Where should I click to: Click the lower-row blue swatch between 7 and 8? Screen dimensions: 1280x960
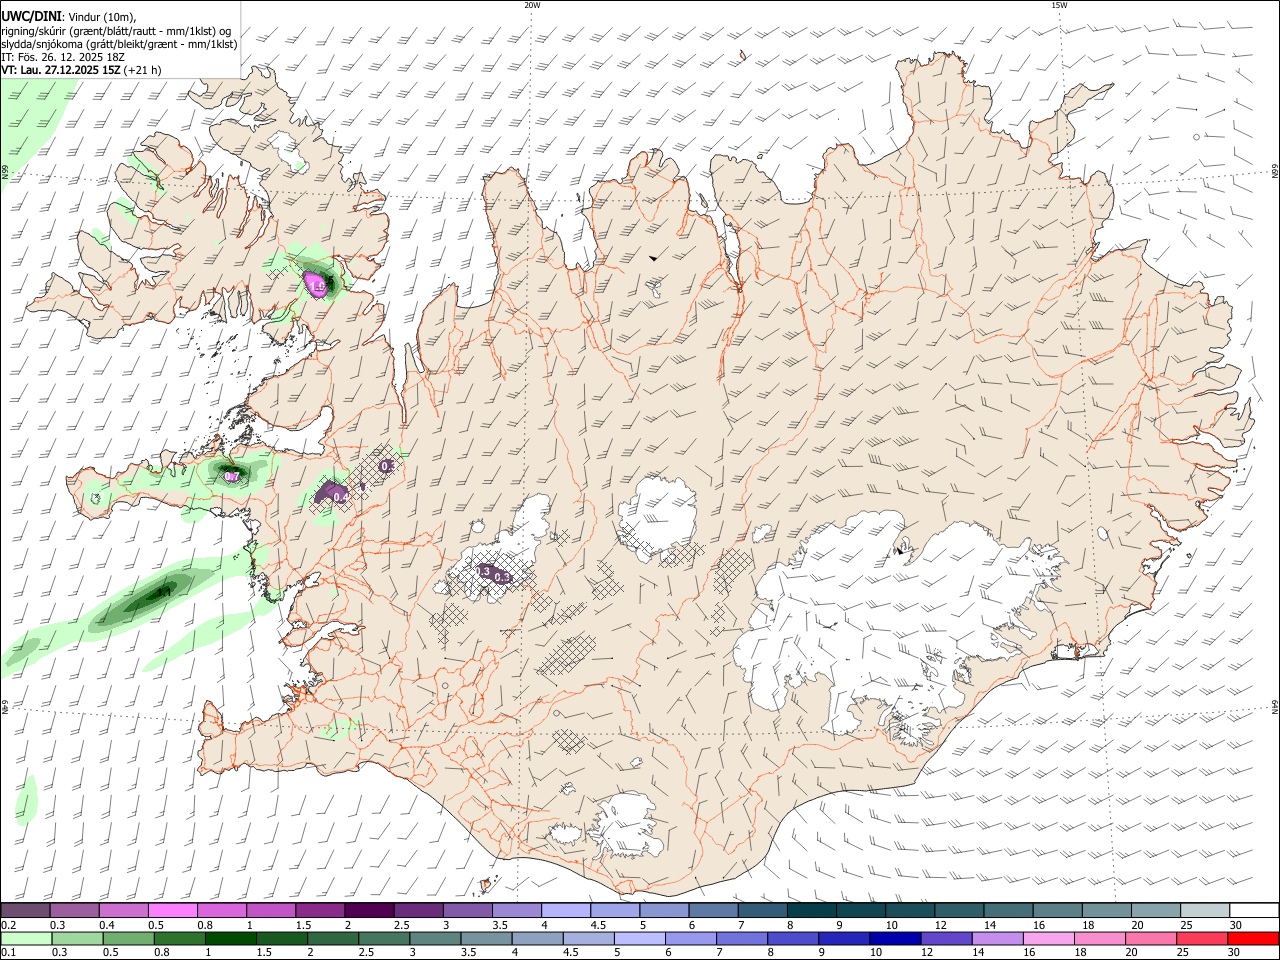click(x=742, y=938)
